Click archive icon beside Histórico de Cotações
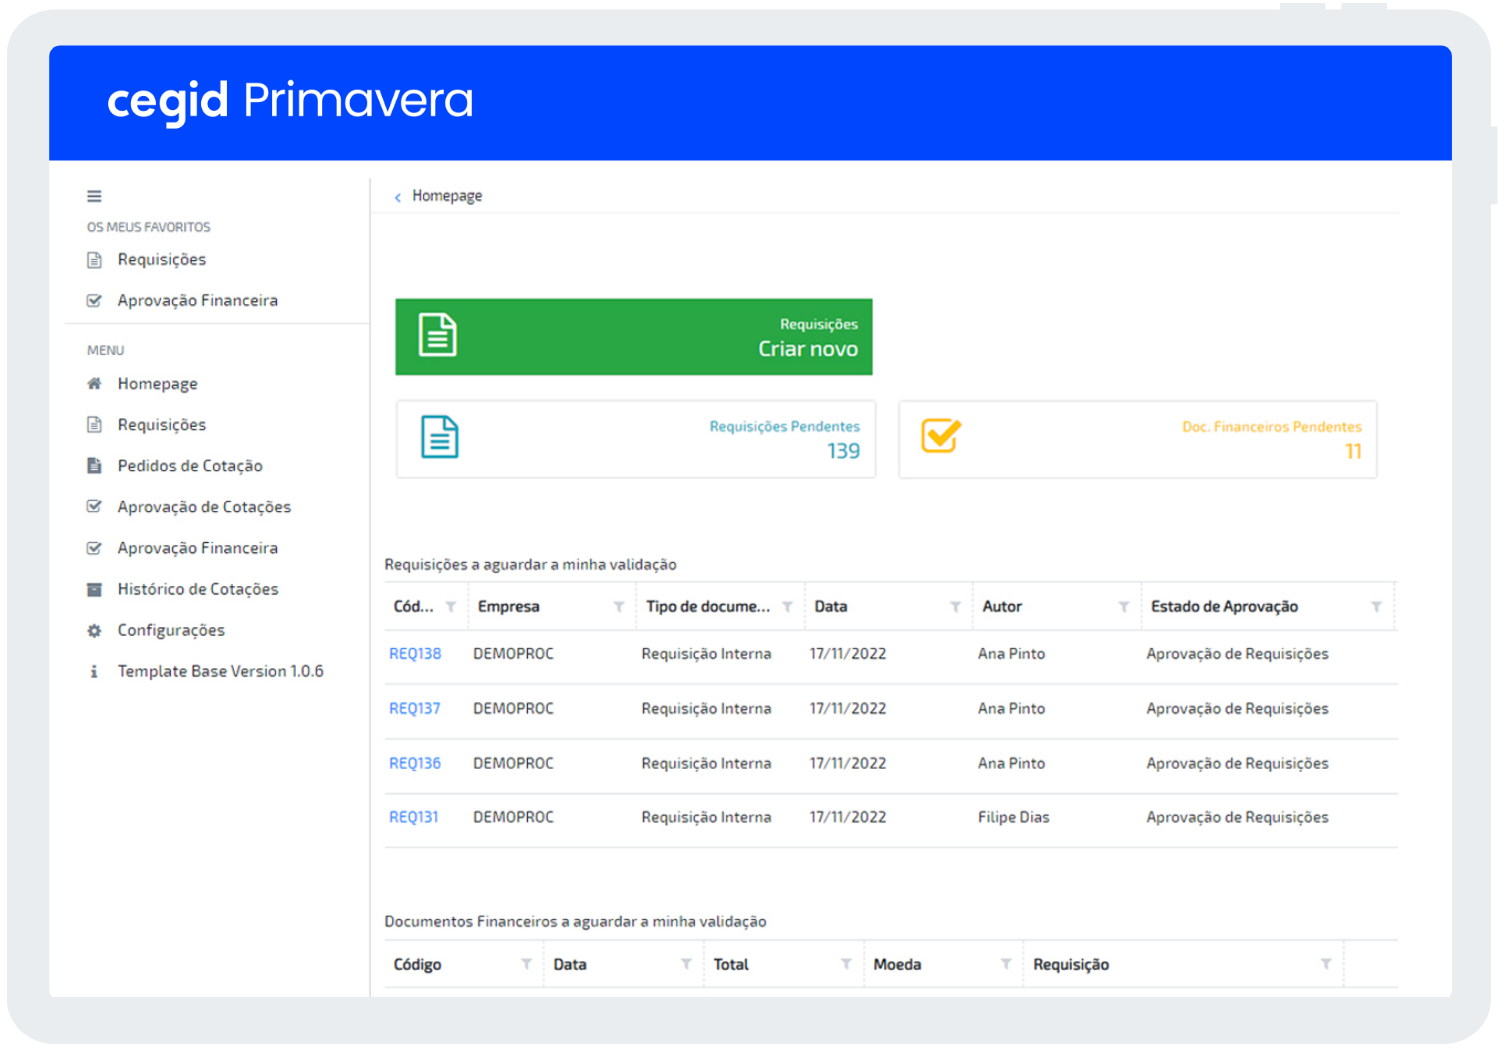 pyautogui.click(x=94, y=590)
